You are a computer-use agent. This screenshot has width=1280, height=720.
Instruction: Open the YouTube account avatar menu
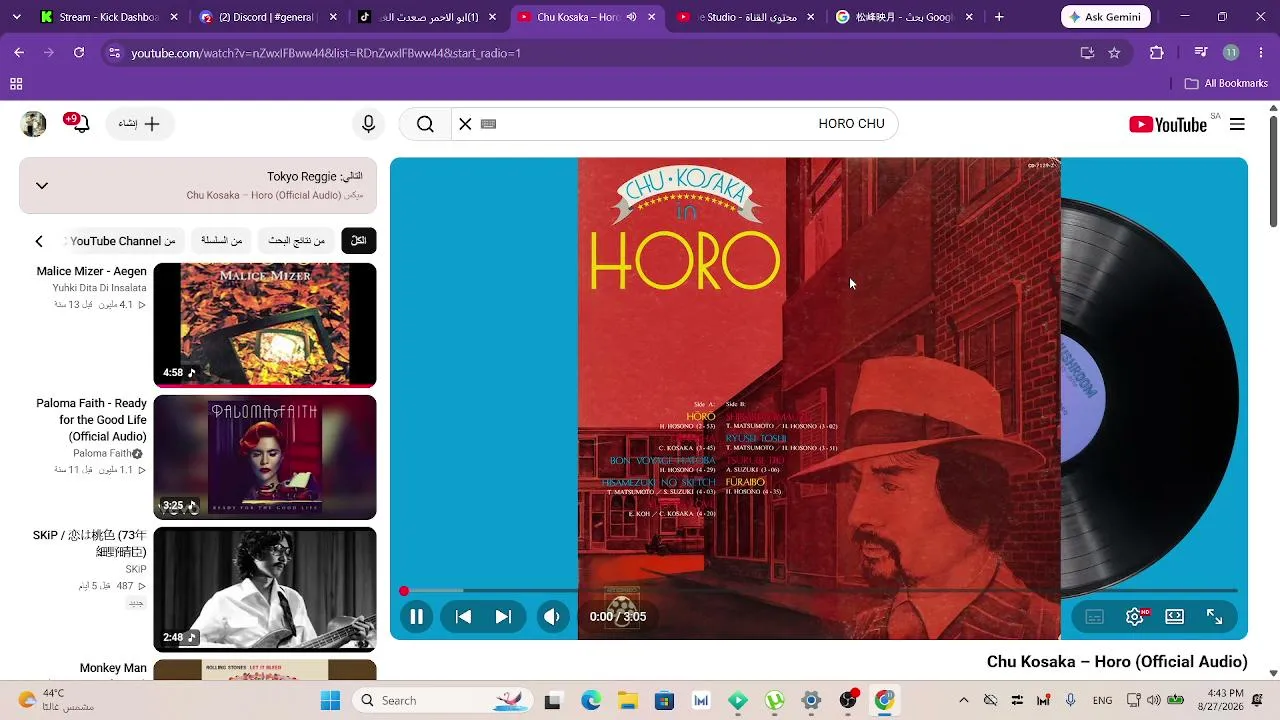click(x=34, y=124)
